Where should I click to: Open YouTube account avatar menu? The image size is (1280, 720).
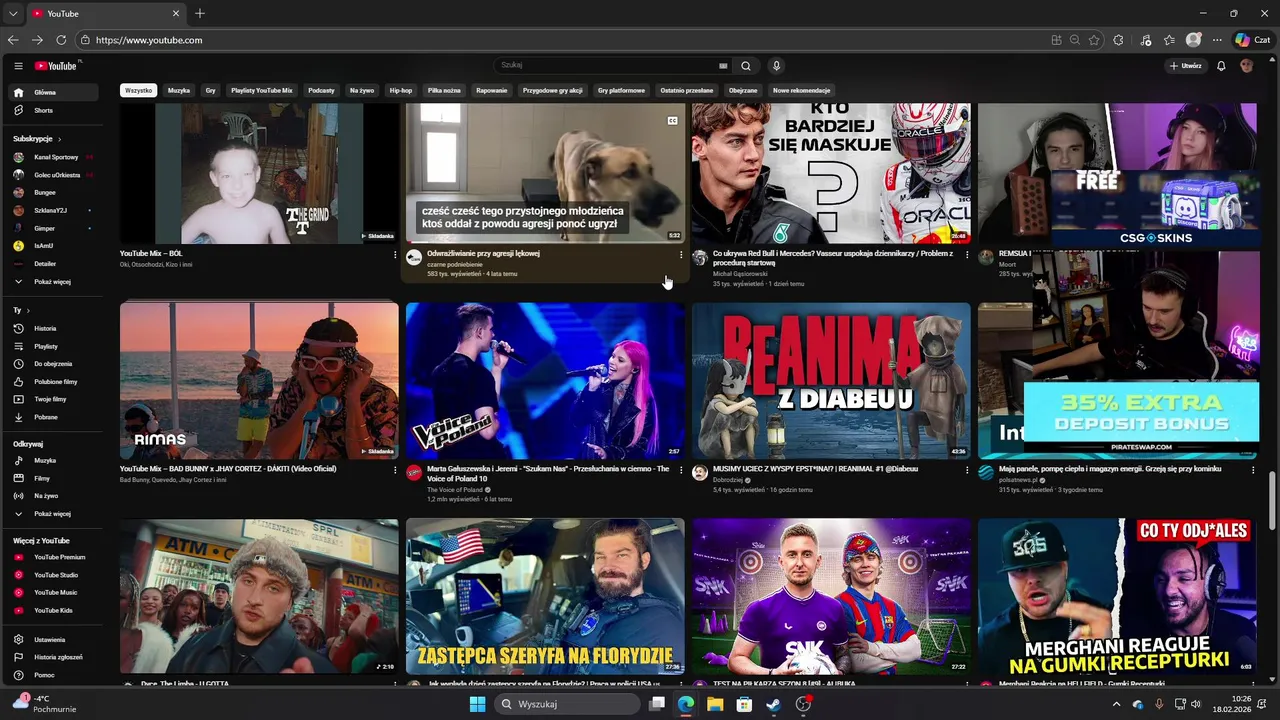click(1247, 66)
